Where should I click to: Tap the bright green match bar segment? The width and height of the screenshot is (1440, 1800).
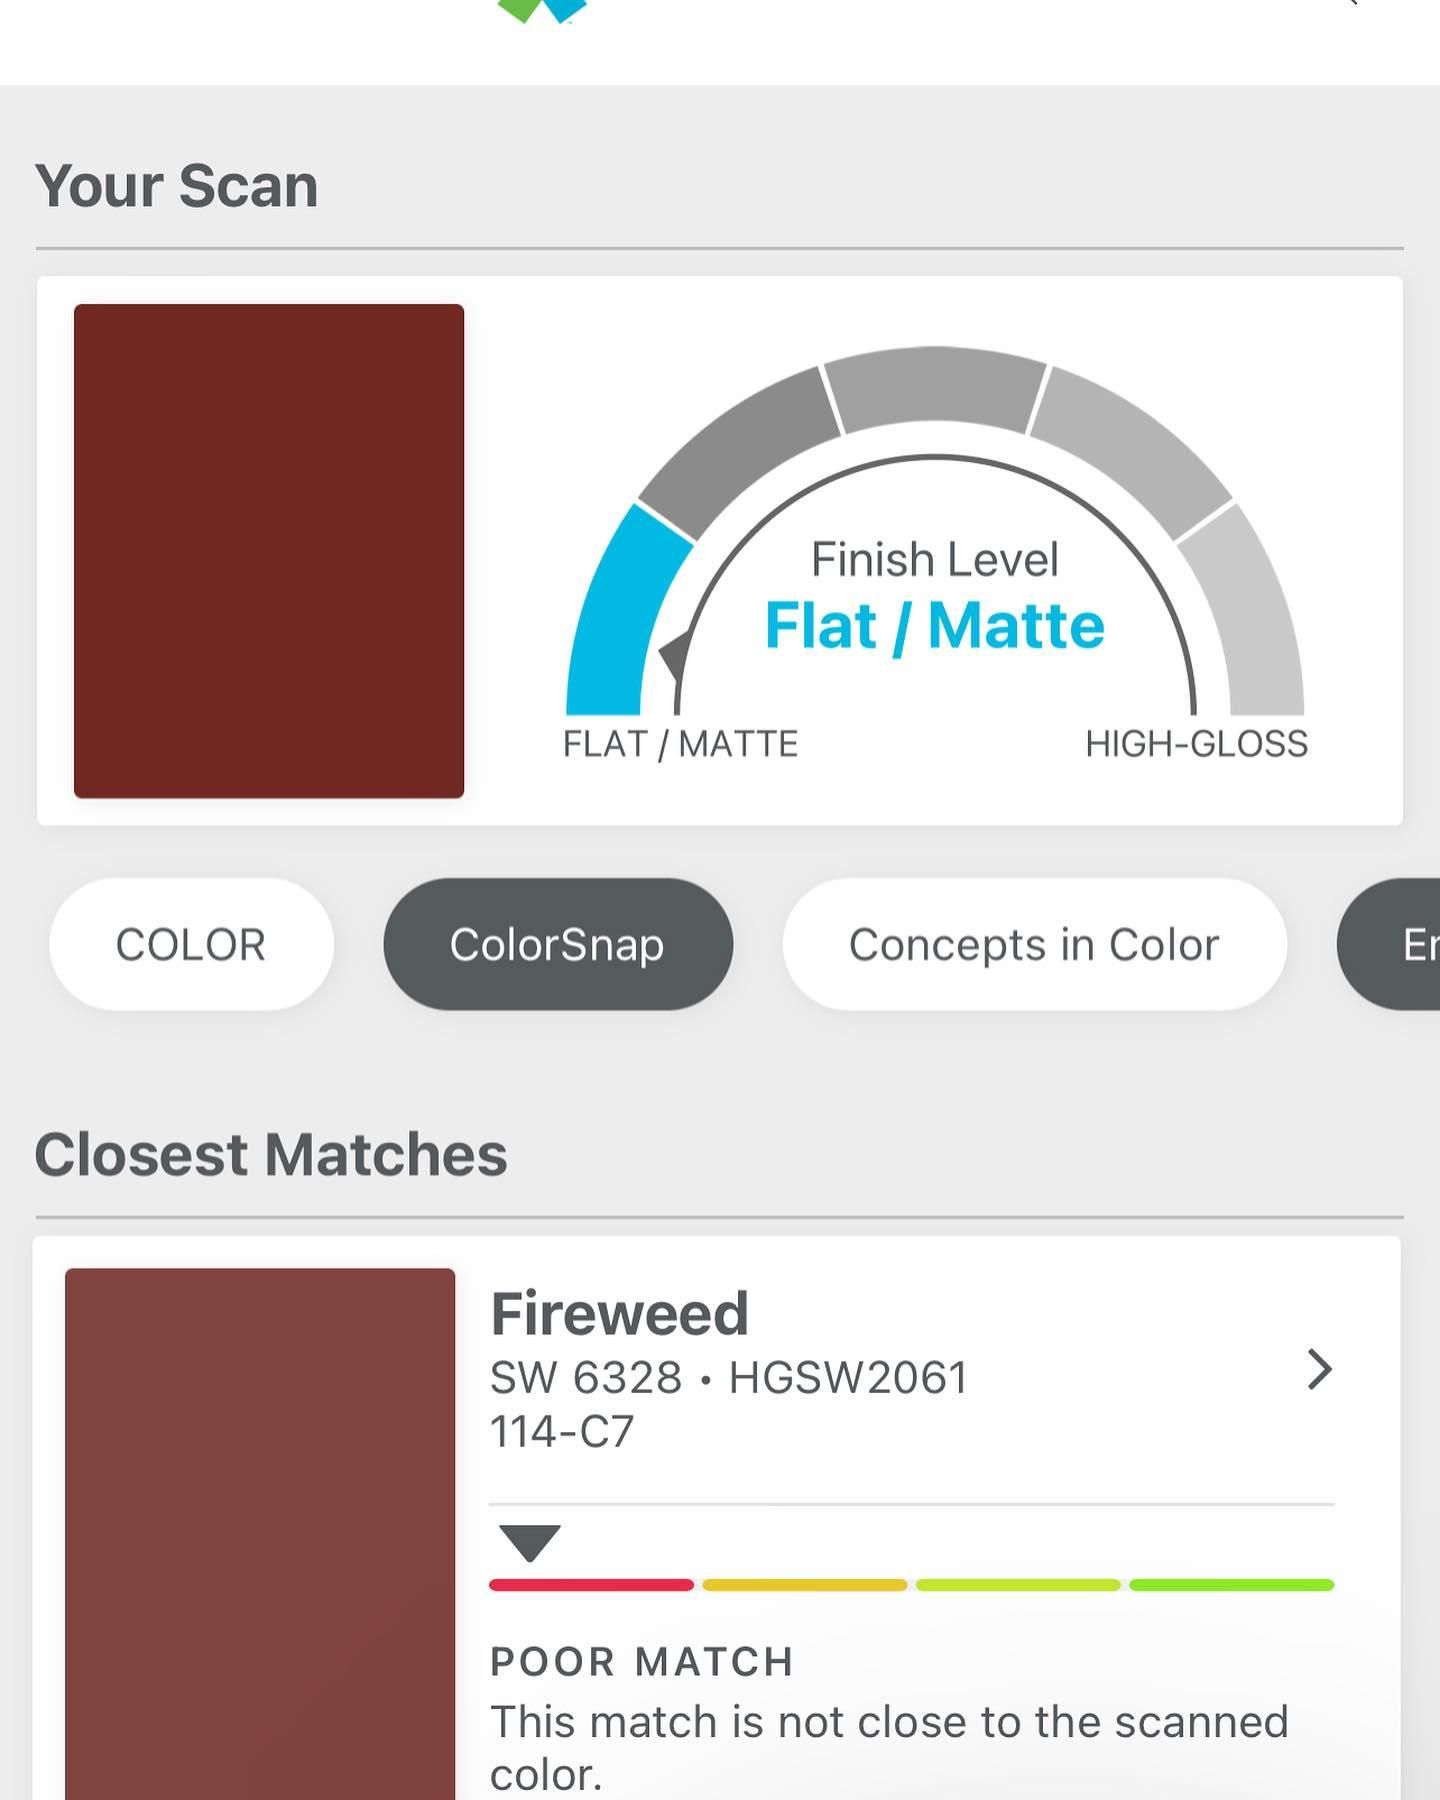point(1232,1585)
